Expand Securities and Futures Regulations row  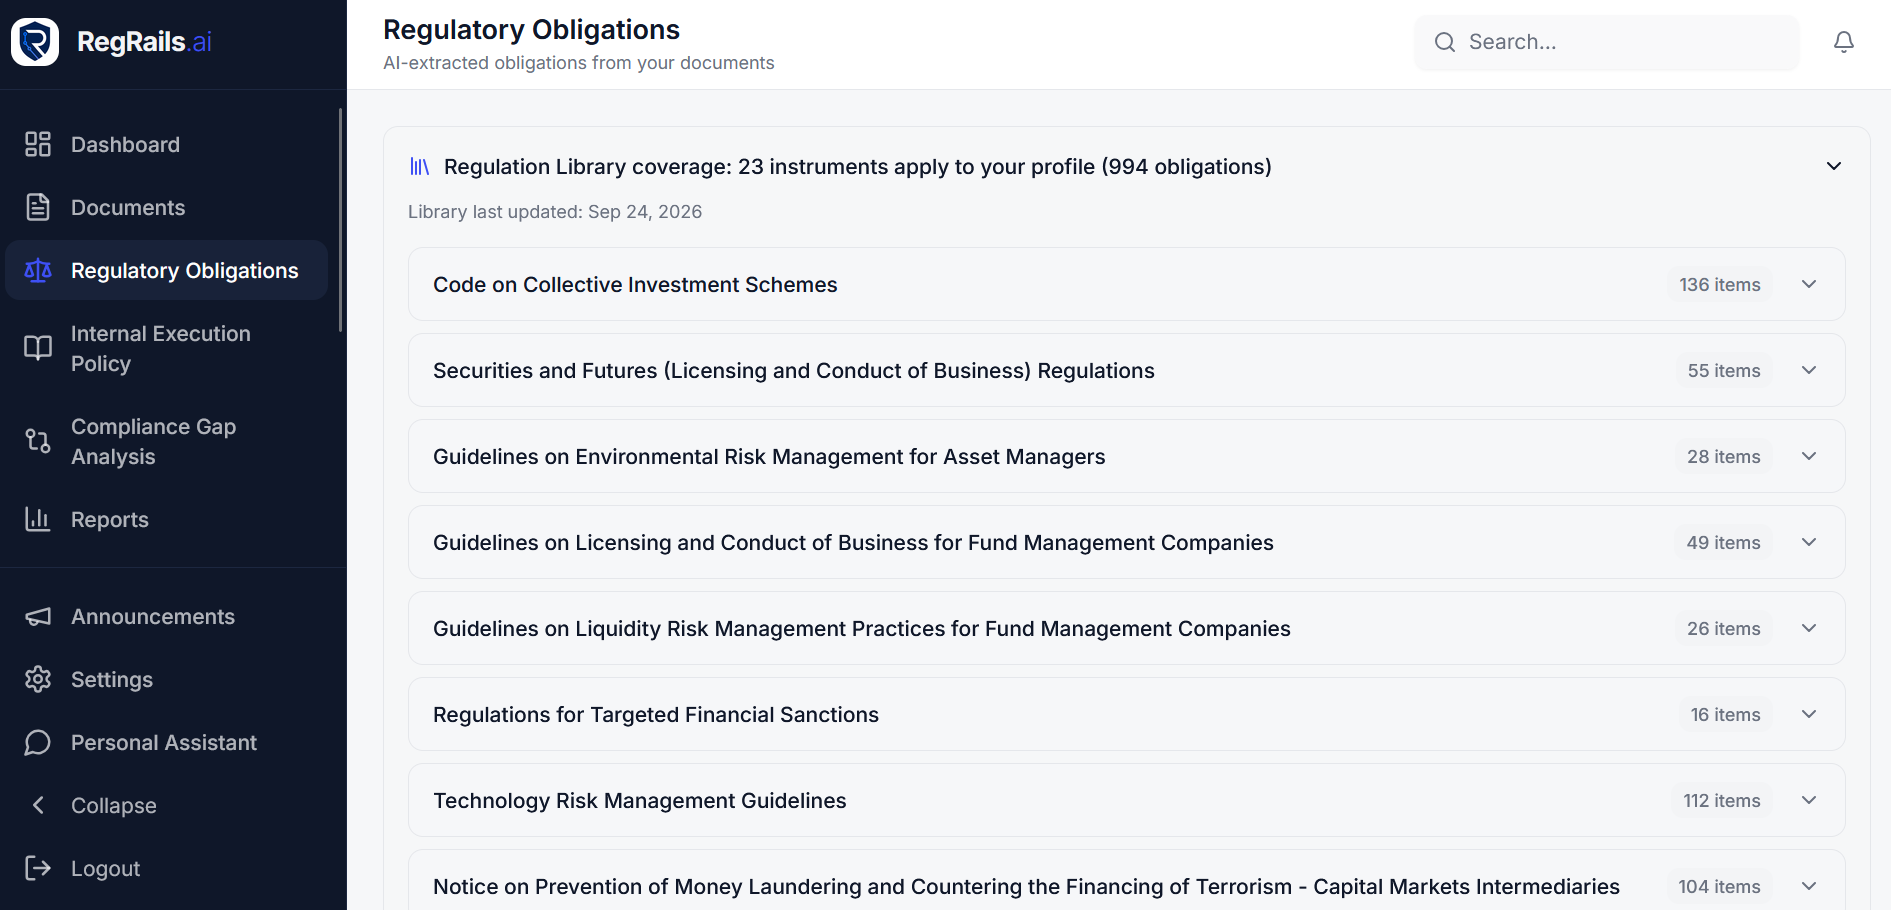[x=1809, y=370]
